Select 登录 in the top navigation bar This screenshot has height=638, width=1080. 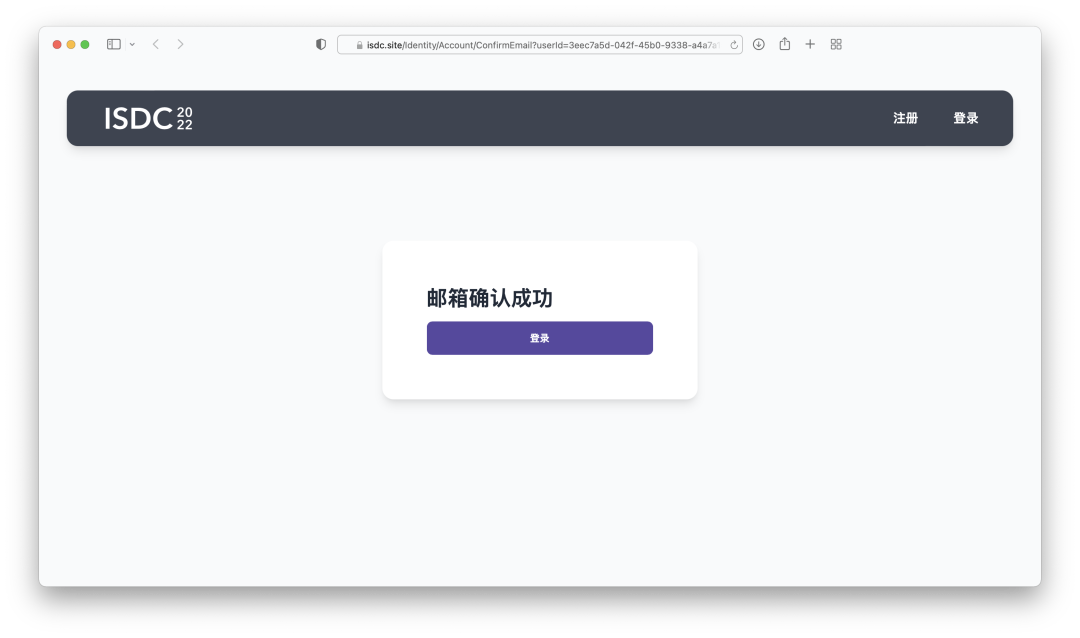point(965,118)
